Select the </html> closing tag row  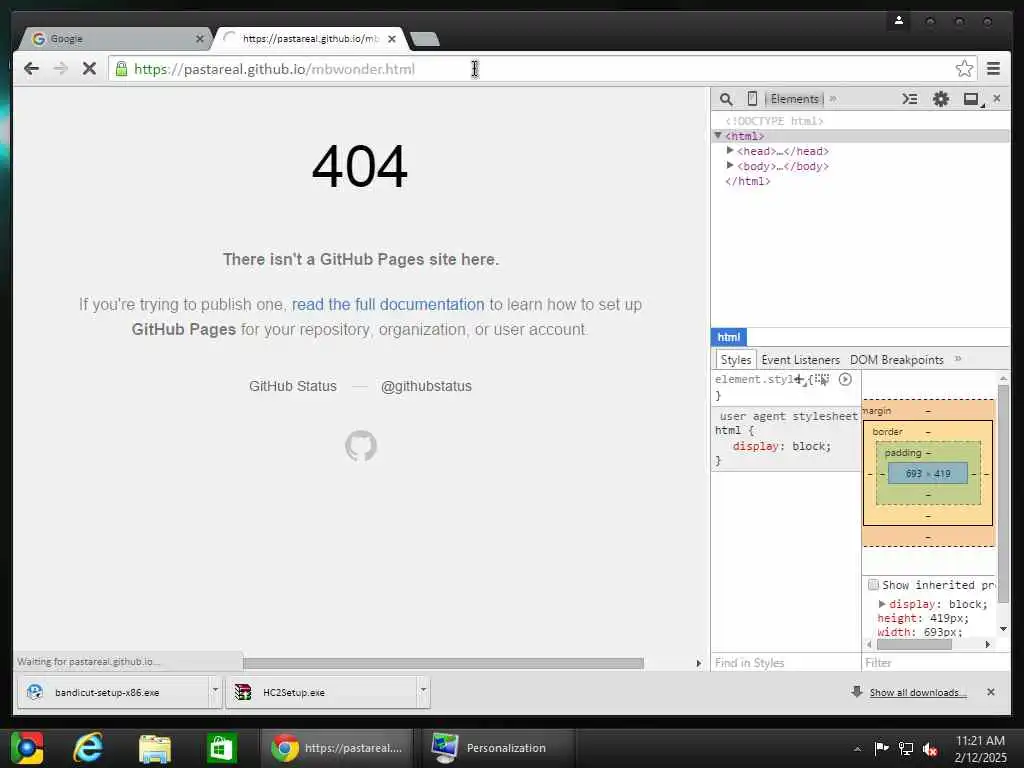pyautogui.click(x=748, y=181)
